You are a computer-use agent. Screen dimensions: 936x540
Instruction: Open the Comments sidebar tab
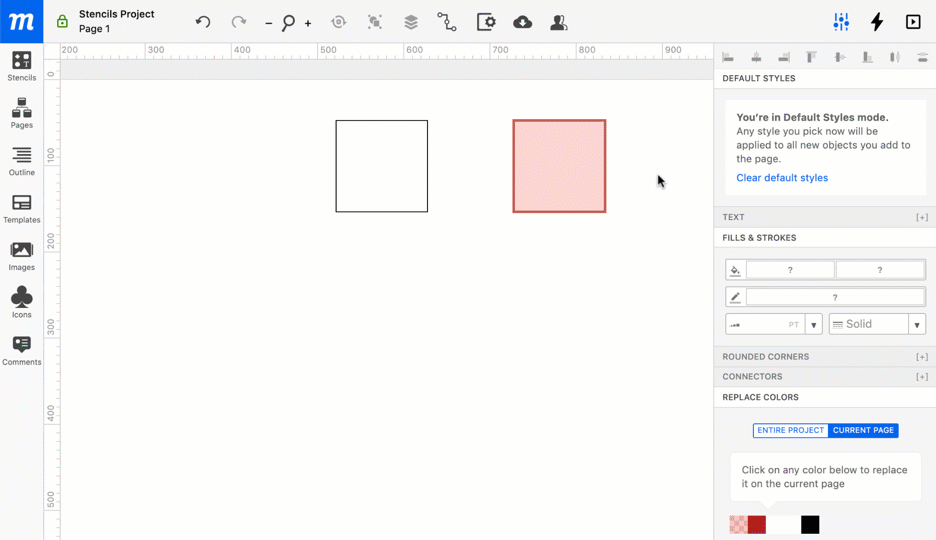pos(22,350)
